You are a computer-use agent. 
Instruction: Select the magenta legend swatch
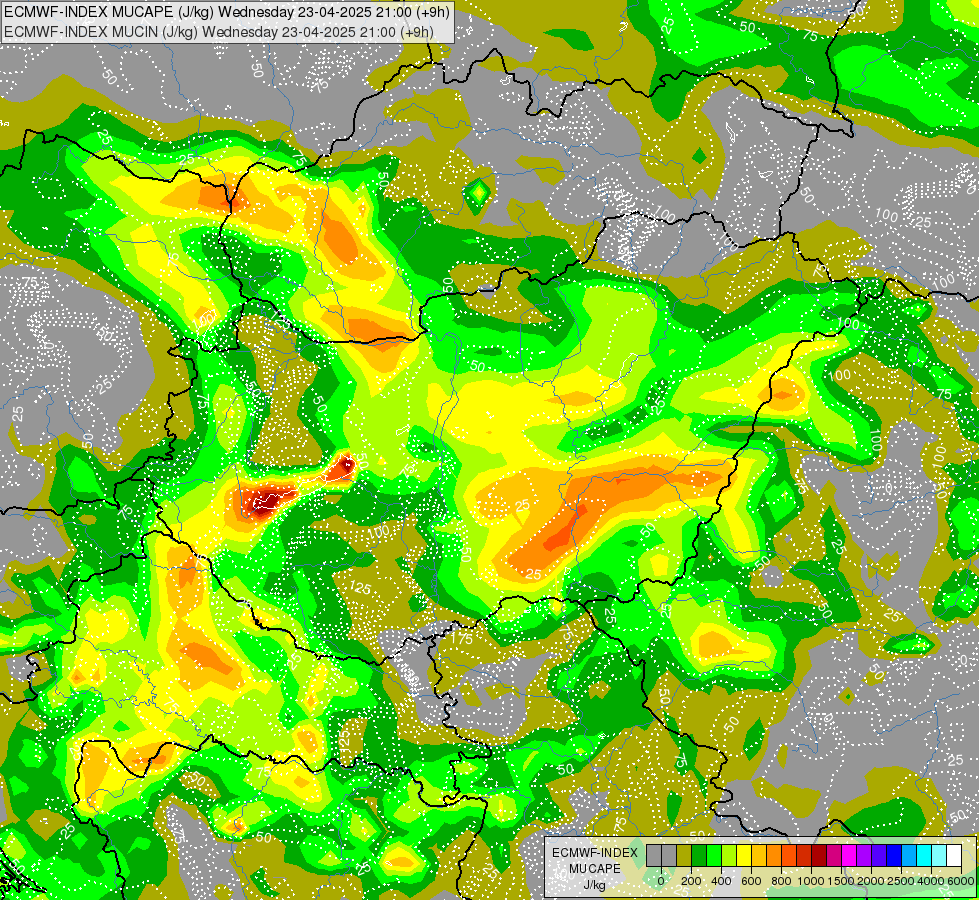pos(850,856)
